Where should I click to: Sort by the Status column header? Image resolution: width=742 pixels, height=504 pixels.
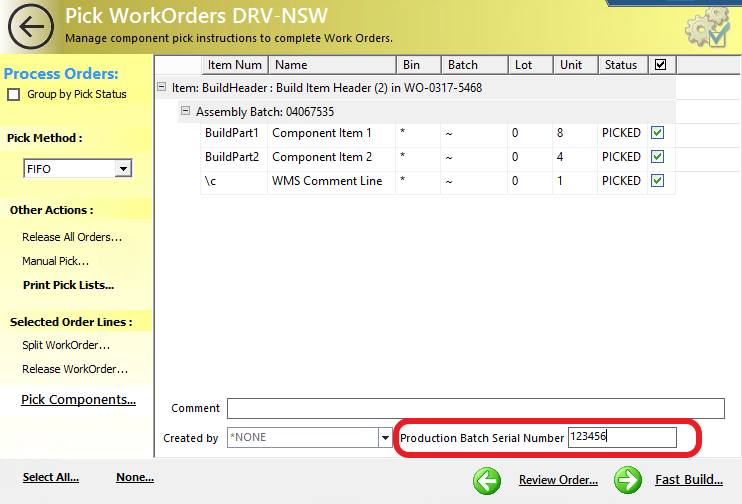tap(623, 65)
